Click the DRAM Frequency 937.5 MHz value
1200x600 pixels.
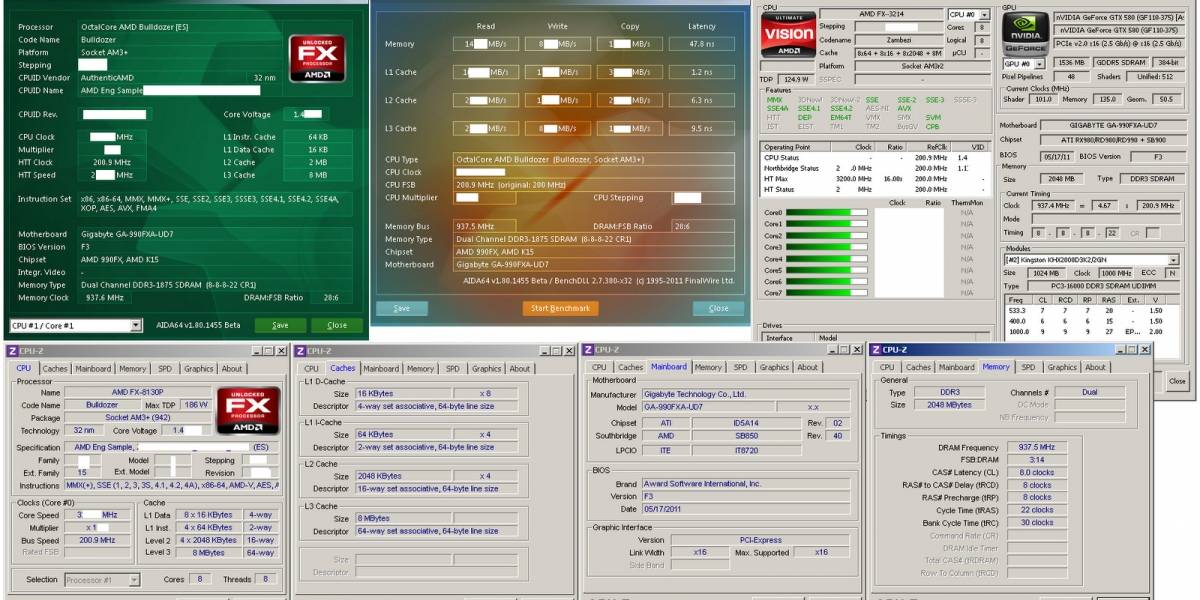tap(1036, 447)
